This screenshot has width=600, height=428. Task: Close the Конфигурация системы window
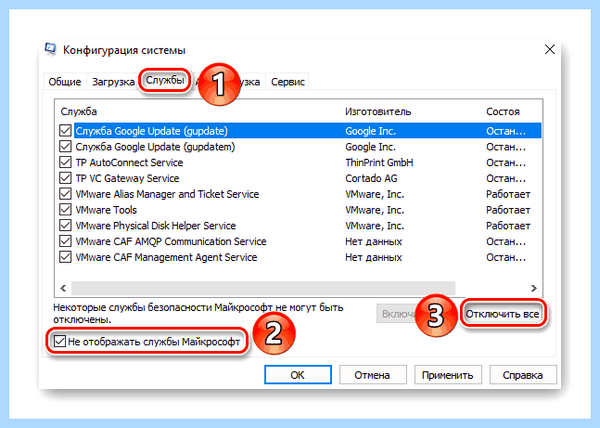pyautogui.click(x=550, y=49)
